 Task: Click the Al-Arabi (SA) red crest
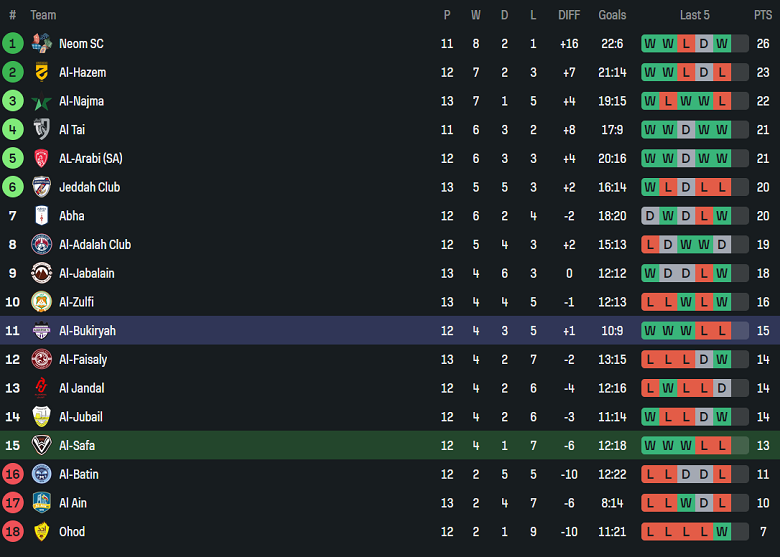pyautogui.click(x=41, y=158)
